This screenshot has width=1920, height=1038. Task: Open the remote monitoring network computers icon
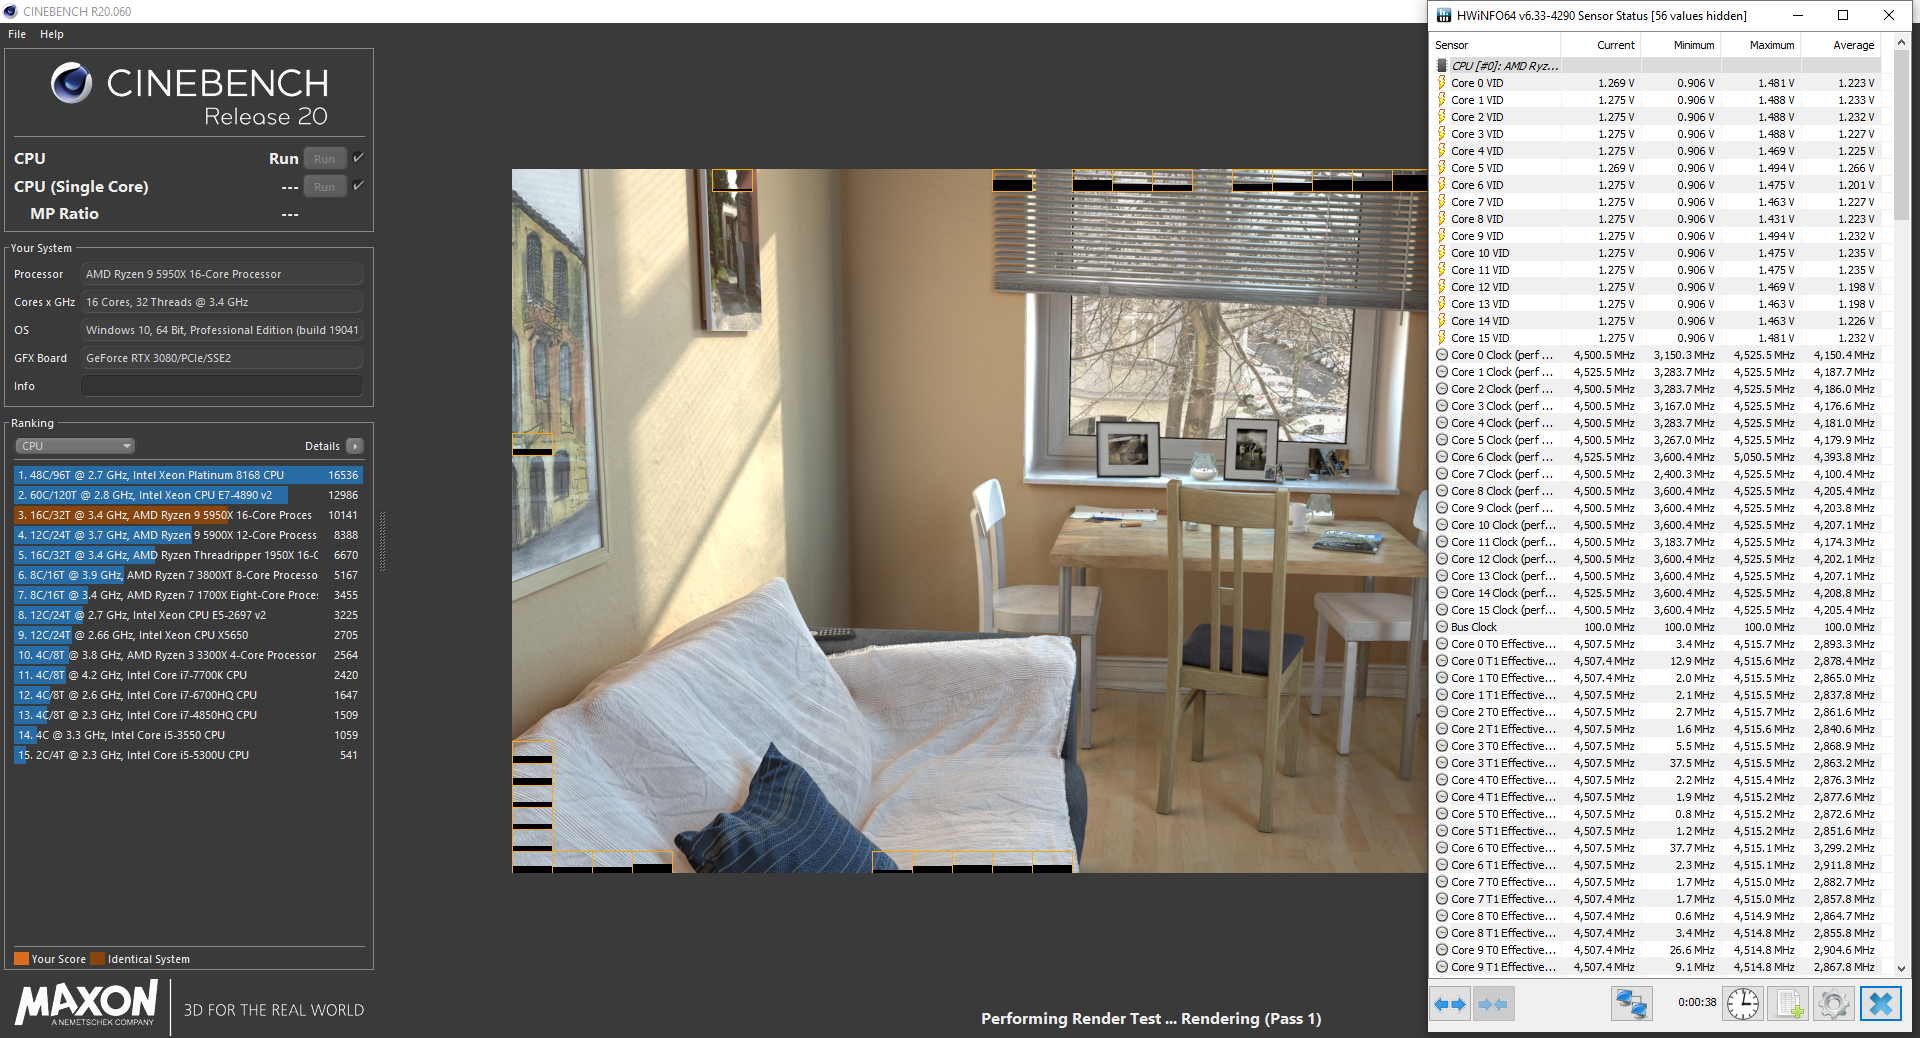(x=1631, y=1003)
